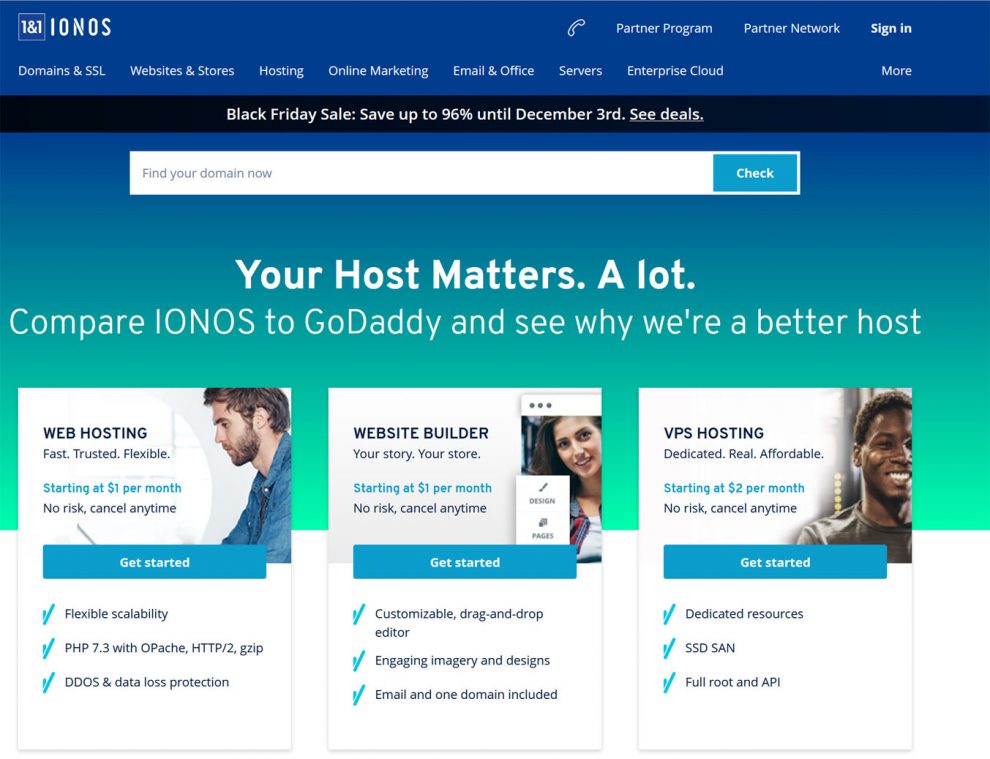This screenshot has height=759, width=990.
Task: Expand the More navigation menu
Action: pyautogui.click(x=896, y=71)
